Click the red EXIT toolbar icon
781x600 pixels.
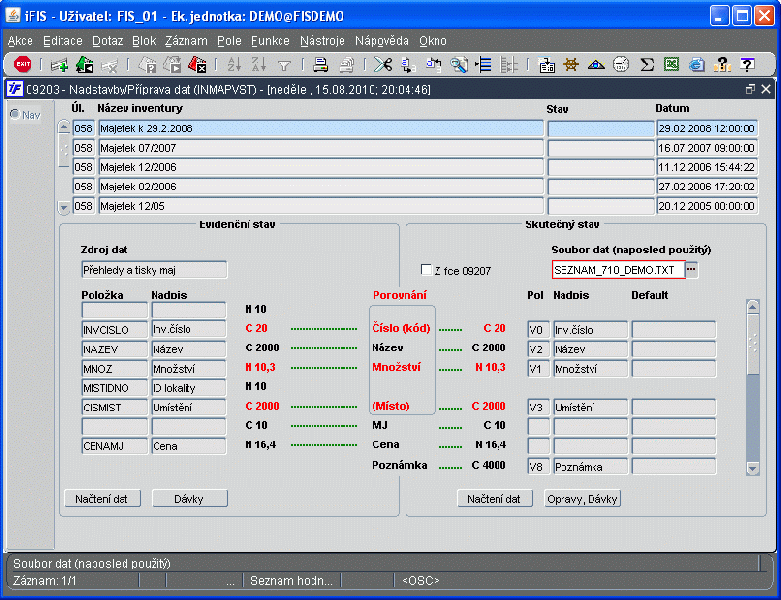tap(22, 64)
